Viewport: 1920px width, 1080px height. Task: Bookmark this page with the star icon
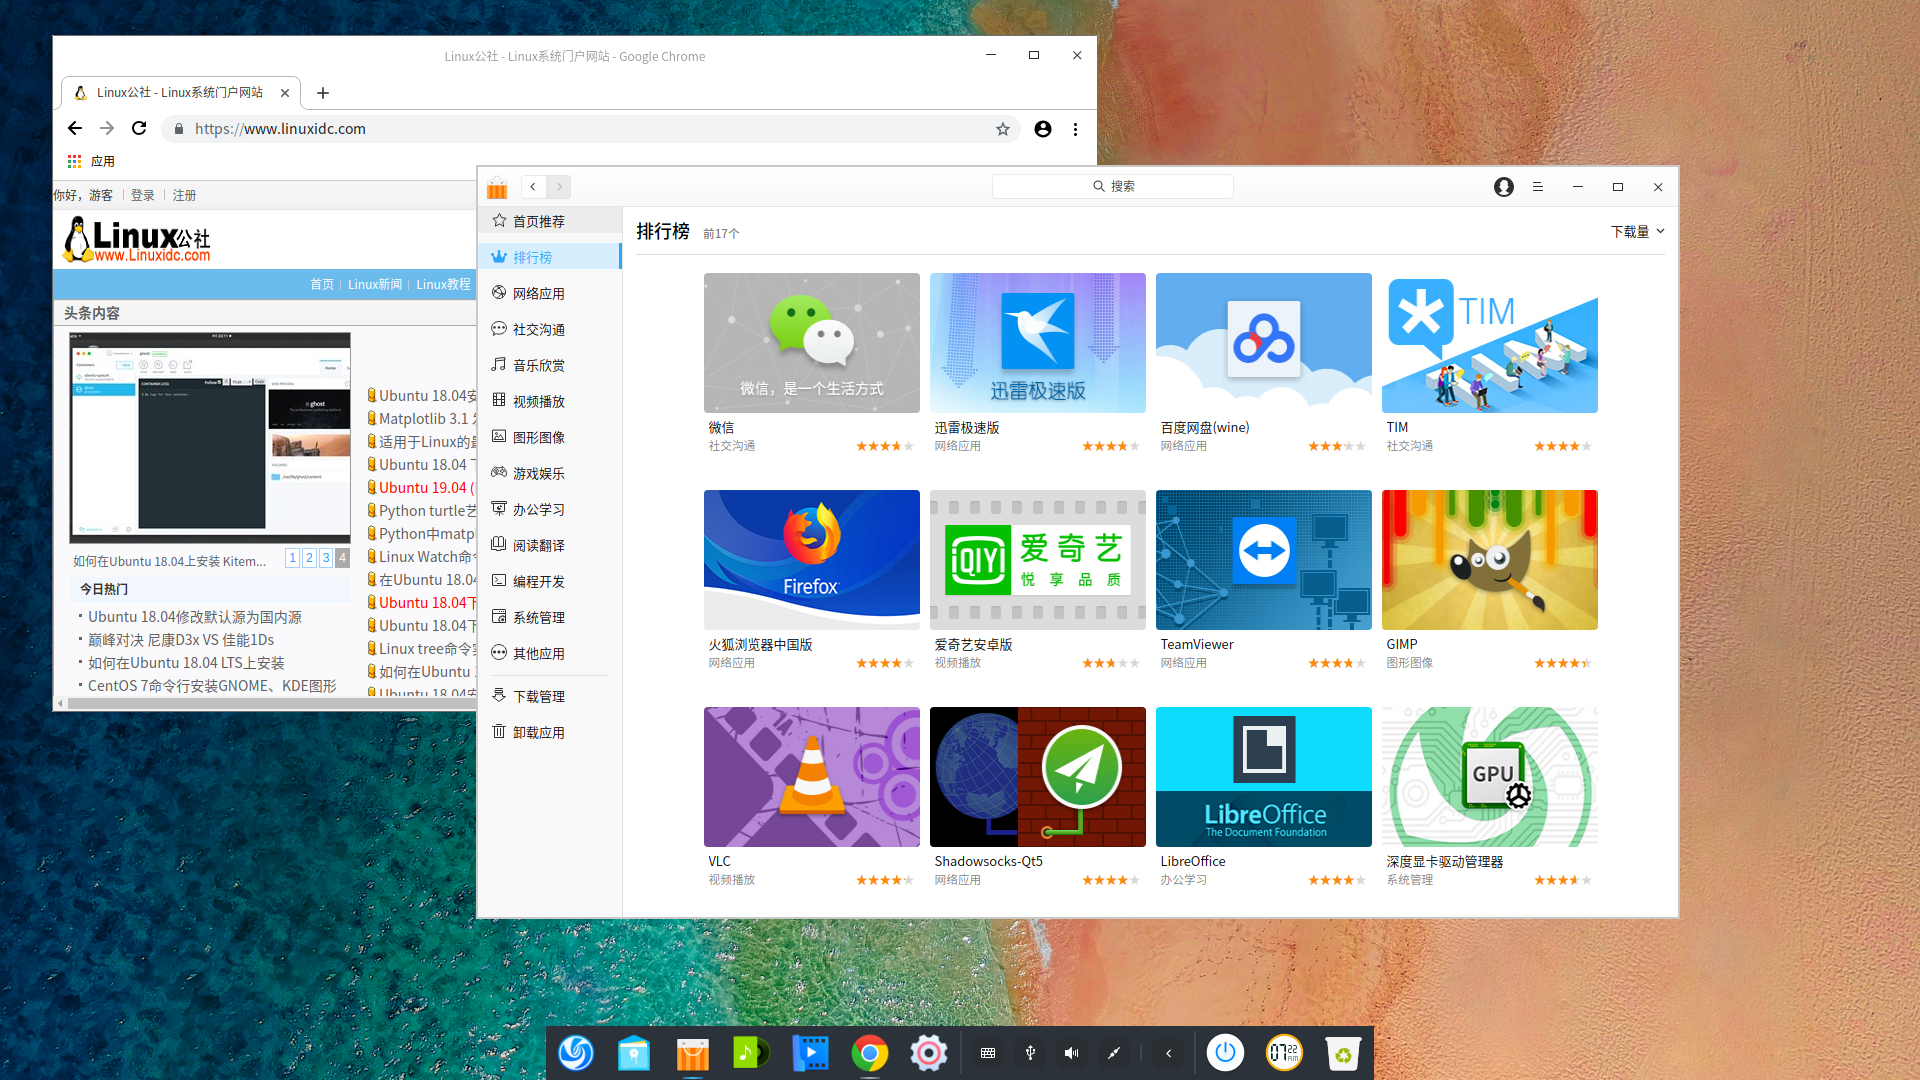point(1002,129)
